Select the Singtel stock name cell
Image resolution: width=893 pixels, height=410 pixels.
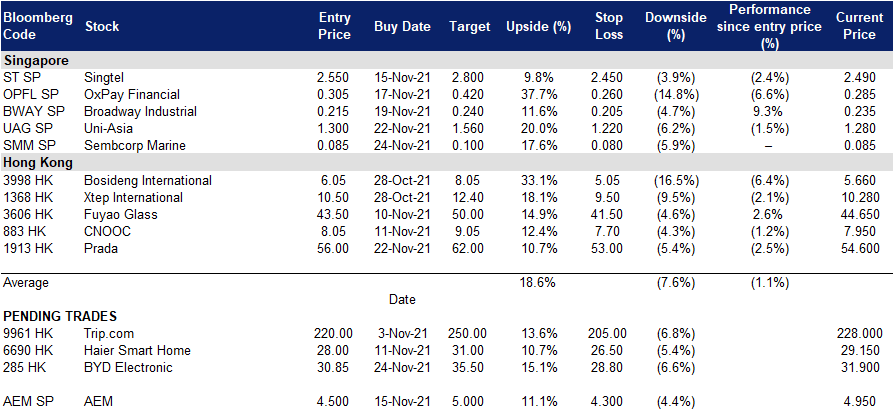[x=104, y=77]
